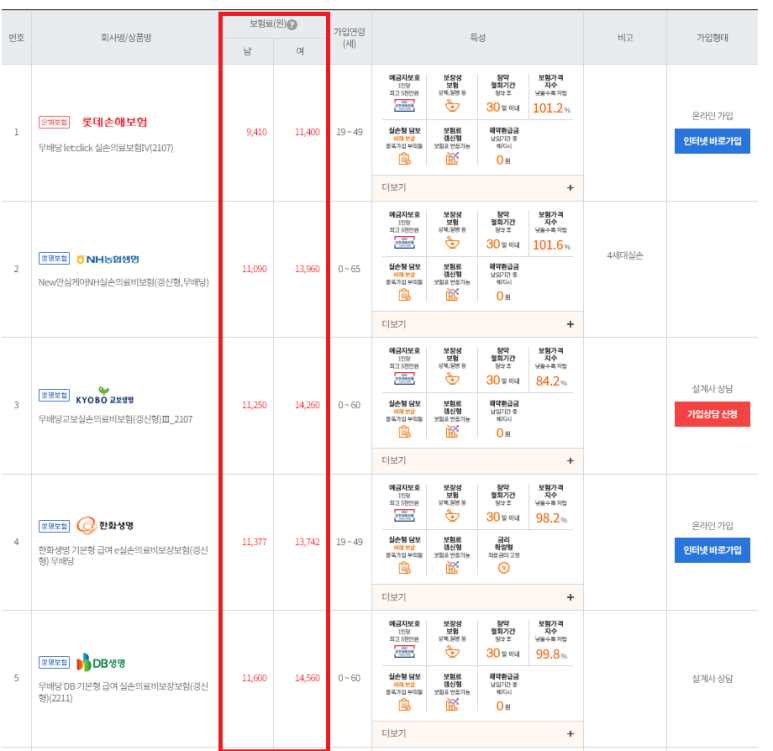773x751 pixels.
Task: Click the female premium 14,260
Action: (x=307, y=405)
